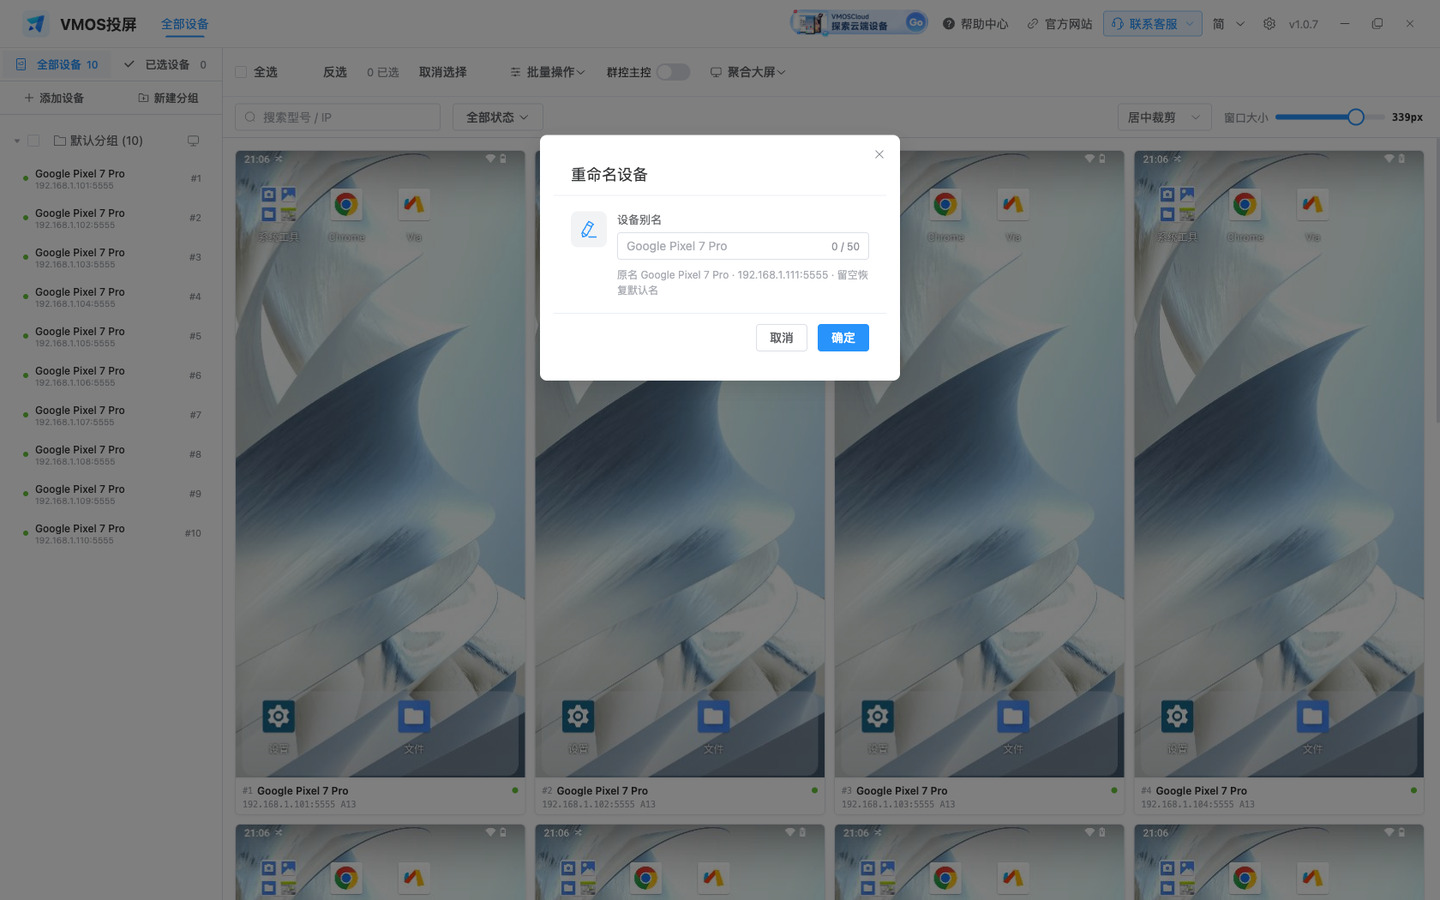Click caption "#4 Google Pixel 7 Pro" under thumbnail
The image size is (1440, 900).
1194,791
